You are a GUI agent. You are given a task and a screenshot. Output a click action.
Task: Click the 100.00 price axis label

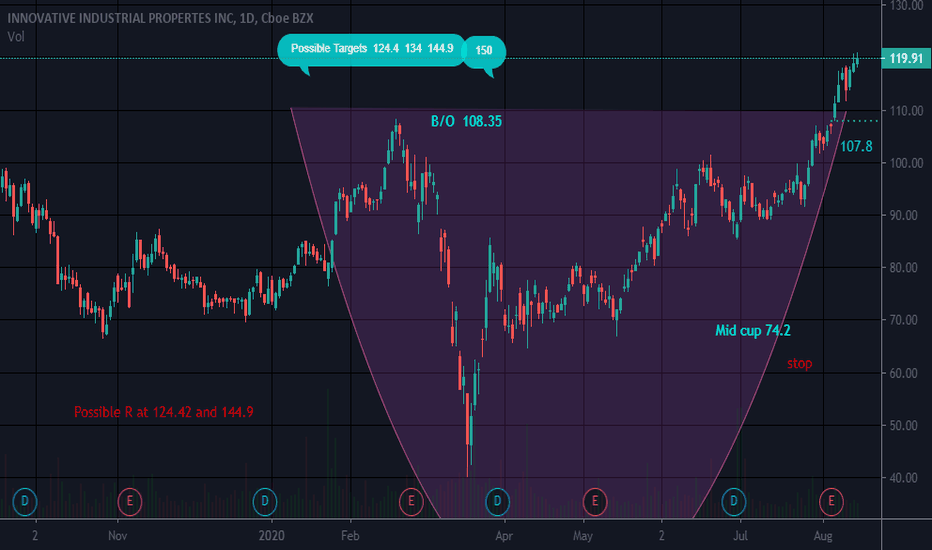[906, 163]
